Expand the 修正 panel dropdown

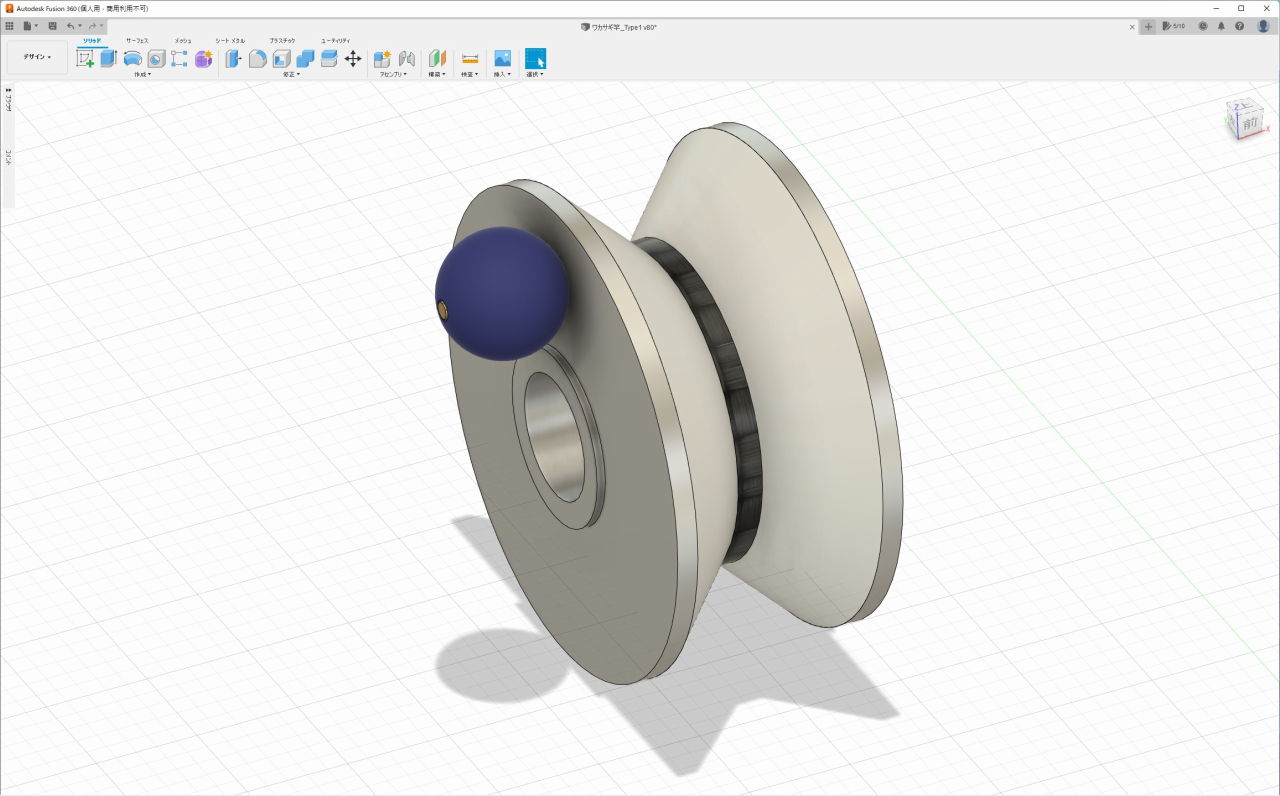291,74
